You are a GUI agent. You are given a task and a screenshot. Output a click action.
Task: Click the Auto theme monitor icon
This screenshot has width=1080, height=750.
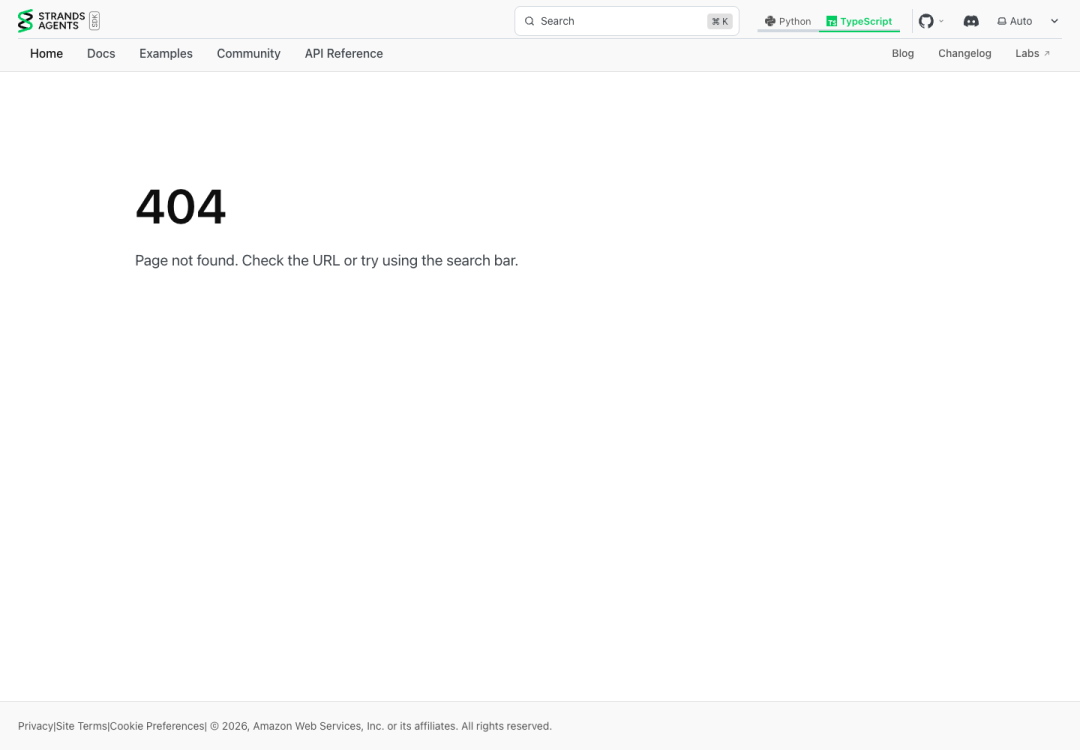coord(1001,21)
